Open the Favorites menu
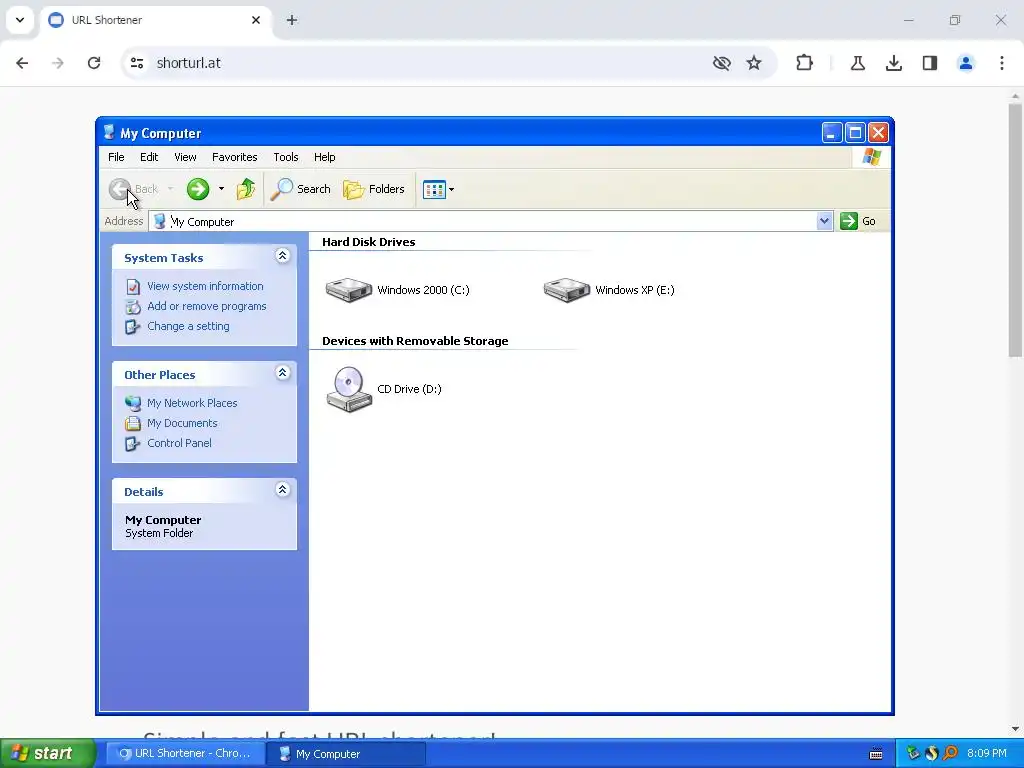 (234, 157)
